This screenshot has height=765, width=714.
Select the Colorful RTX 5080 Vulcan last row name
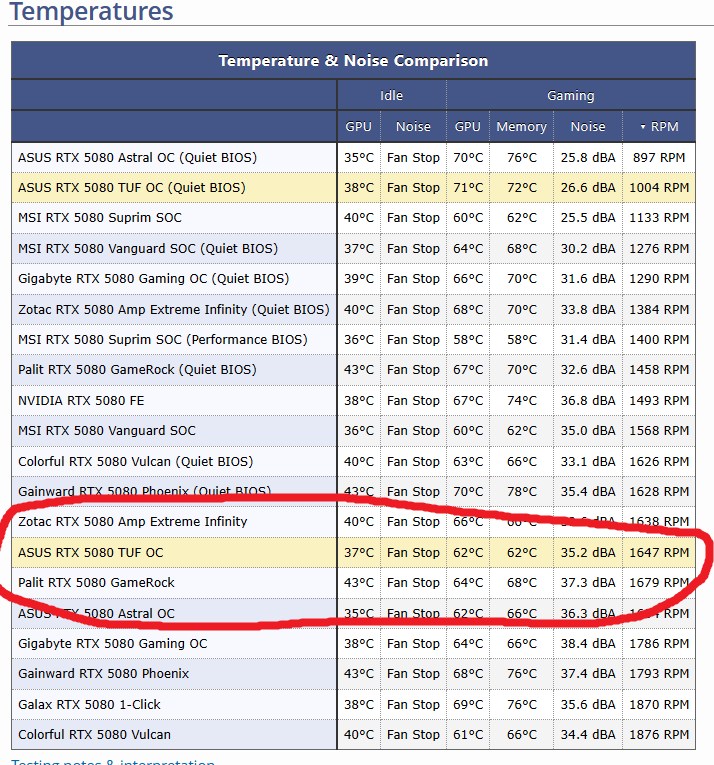94,735
